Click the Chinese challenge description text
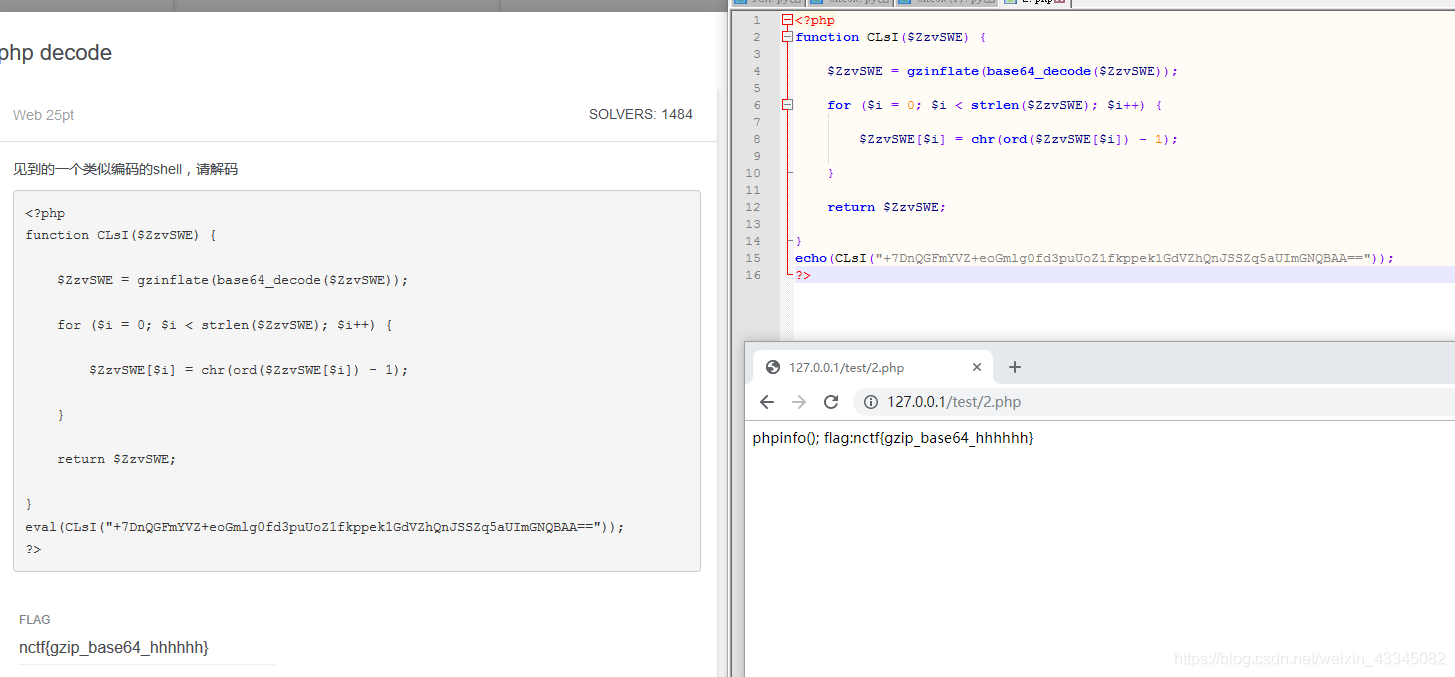This screenshot has height=677, width=1455. coord(125,169)
